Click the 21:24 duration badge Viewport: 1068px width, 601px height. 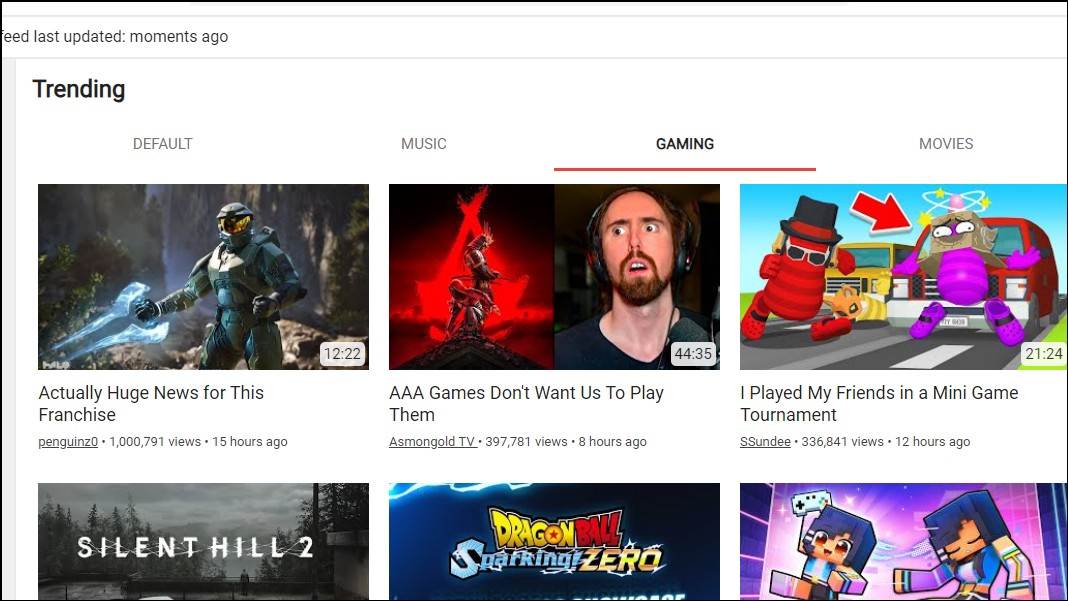coord(1043,354)
